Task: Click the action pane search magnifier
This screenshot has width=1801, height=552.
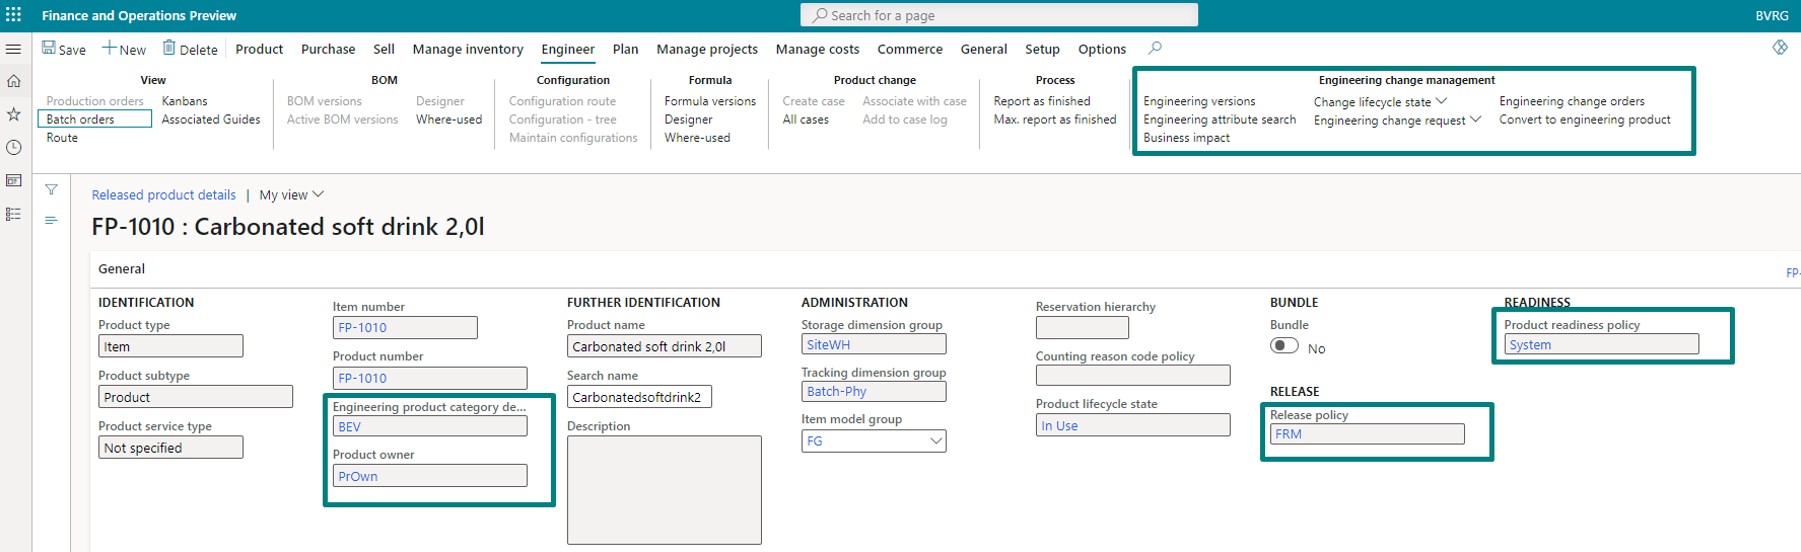Action: (x=1155, y=48)
